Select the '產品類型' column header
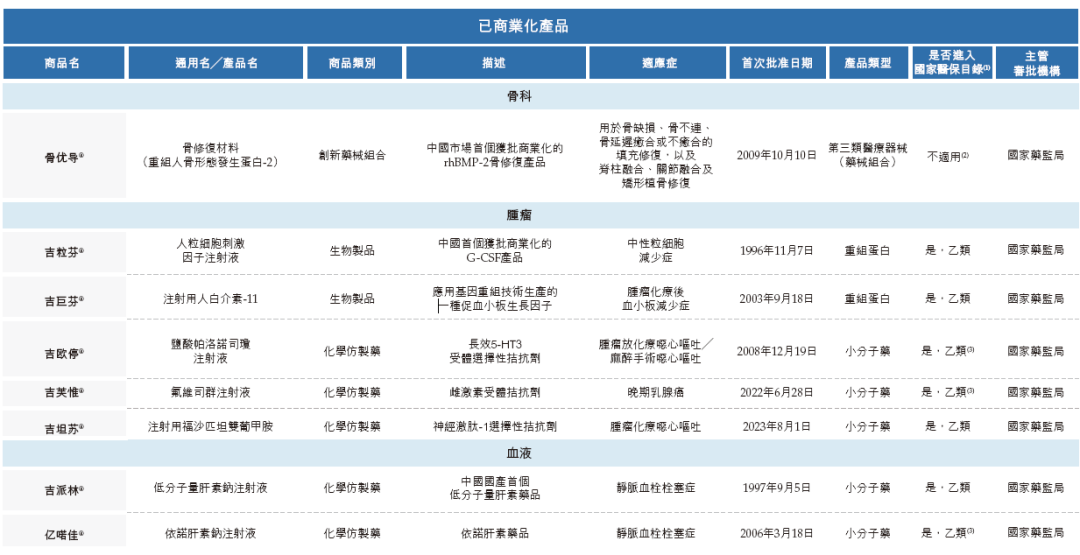 867,63
